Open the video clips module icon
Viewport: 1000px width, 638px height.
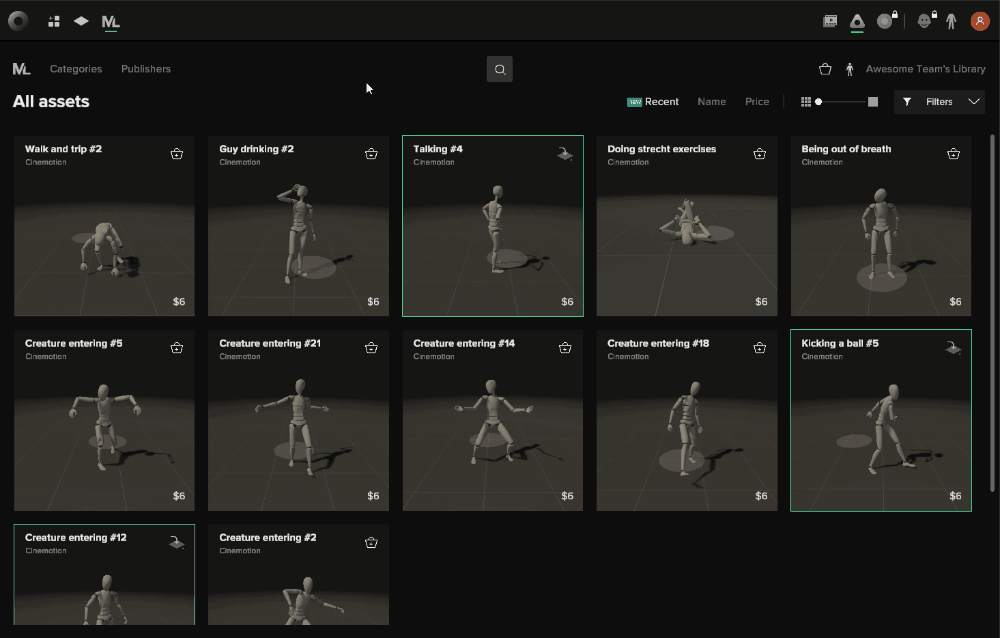click(x=830, y=21)
